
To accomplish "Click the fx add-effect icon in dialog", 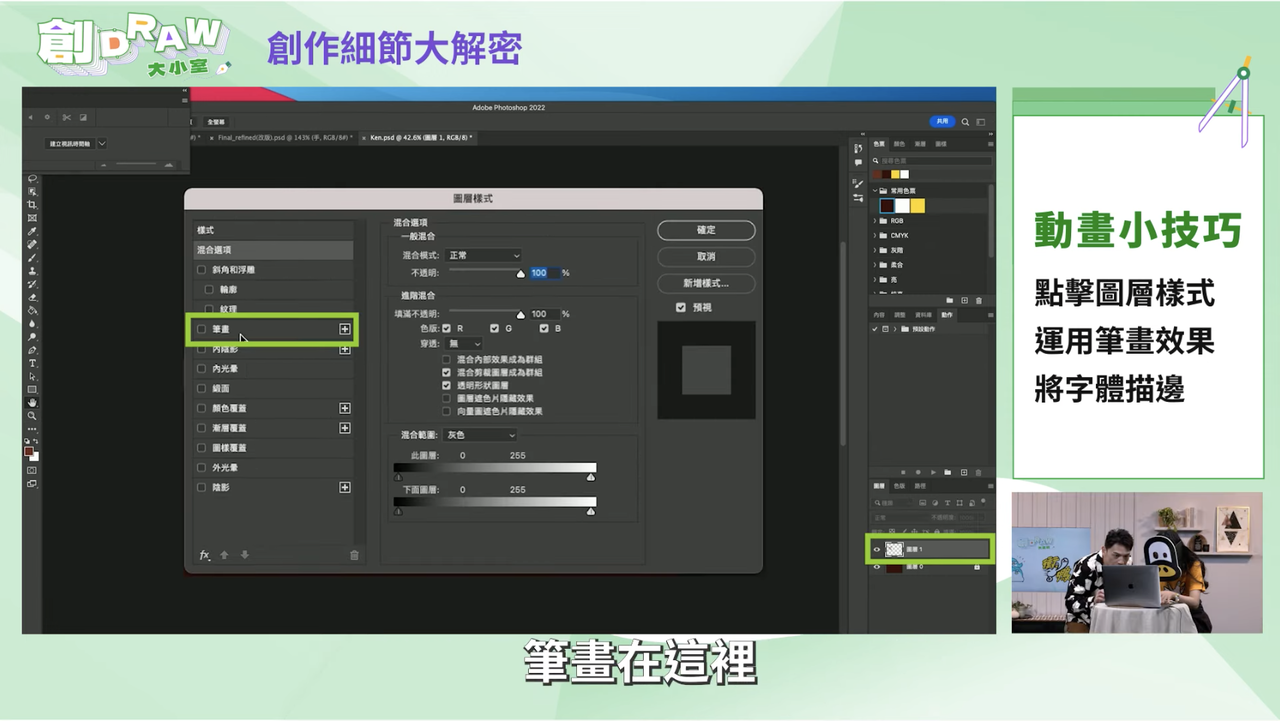I will (204, 555).
